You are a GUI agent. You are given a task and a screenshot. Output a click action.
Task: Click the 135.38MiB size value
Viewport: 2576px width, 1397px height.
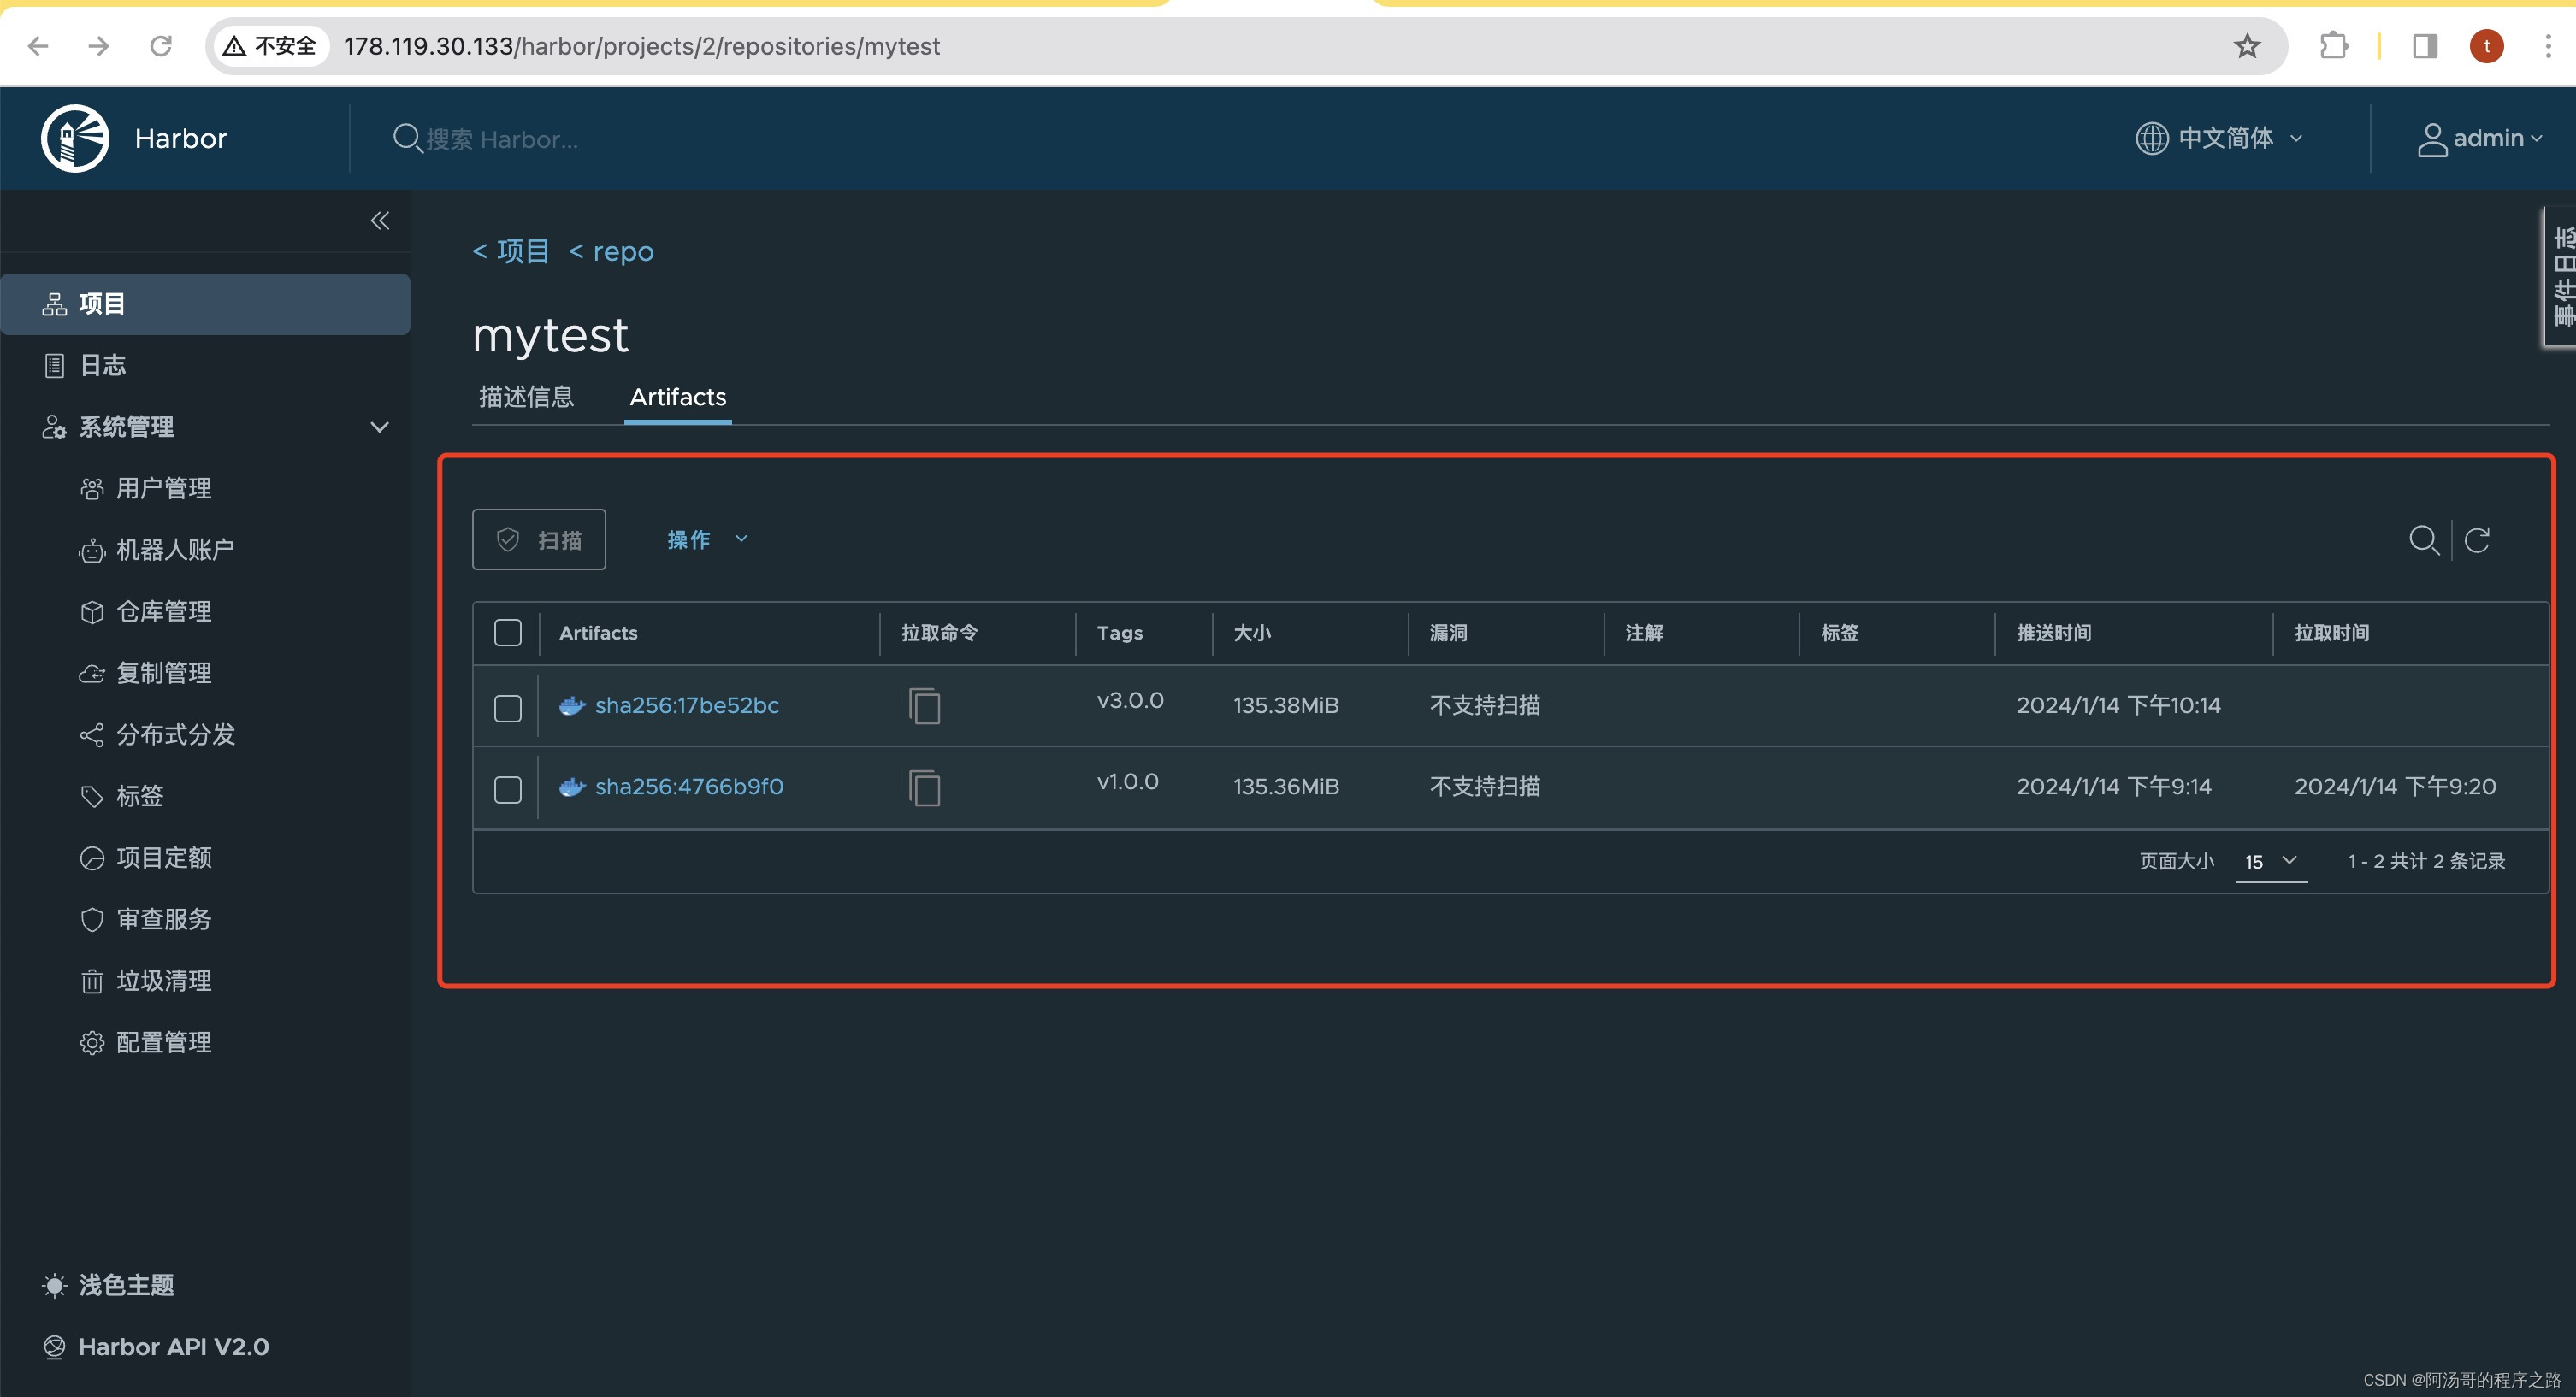pos(1286,705)
